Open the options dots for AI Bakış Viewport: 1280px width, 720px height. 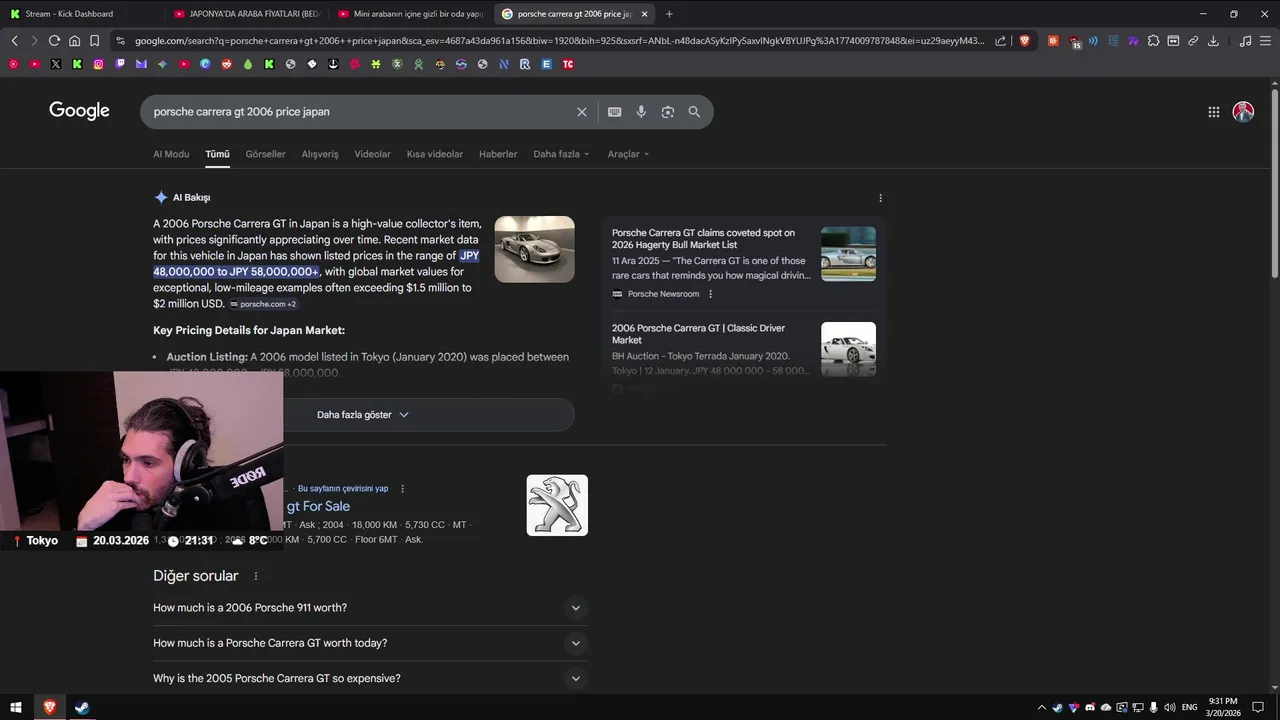click(x=880, y=198)
